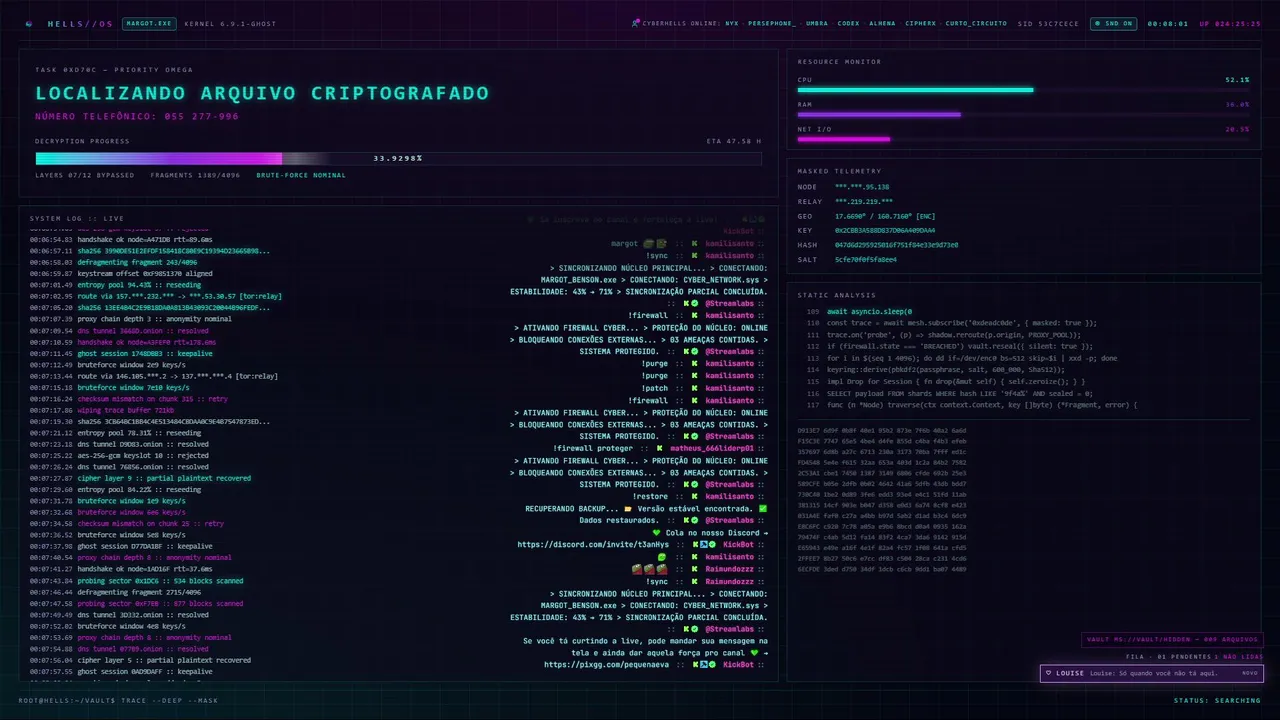Screen dimensions: 1280x720
Task: Click the ETA 47.58 H label
Action: [x=733, y=141]
